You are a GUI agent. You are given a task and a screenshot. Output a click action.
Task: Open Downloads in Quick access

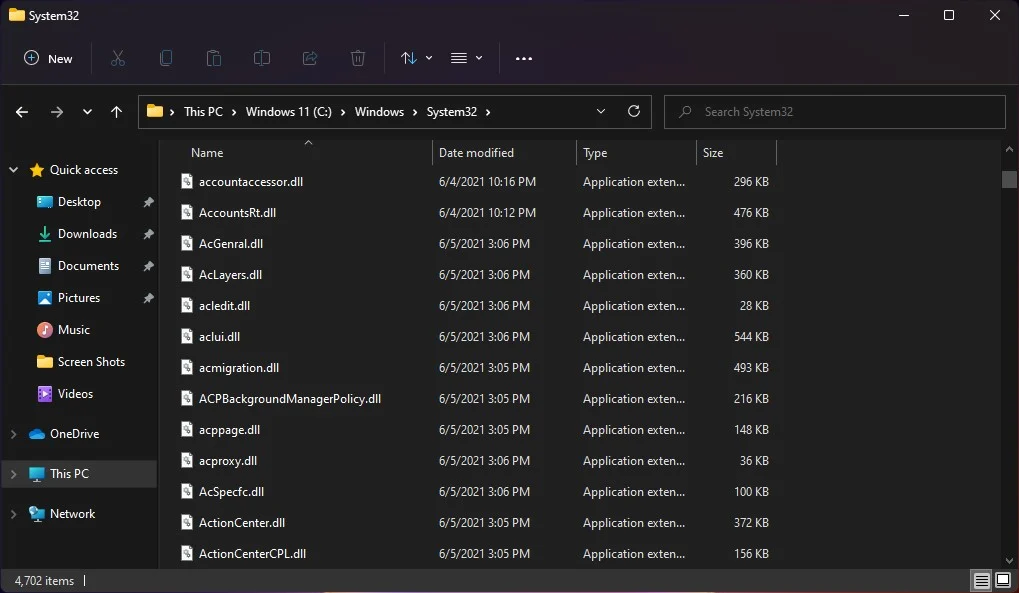pyautogui.click(x=87, y=233)
